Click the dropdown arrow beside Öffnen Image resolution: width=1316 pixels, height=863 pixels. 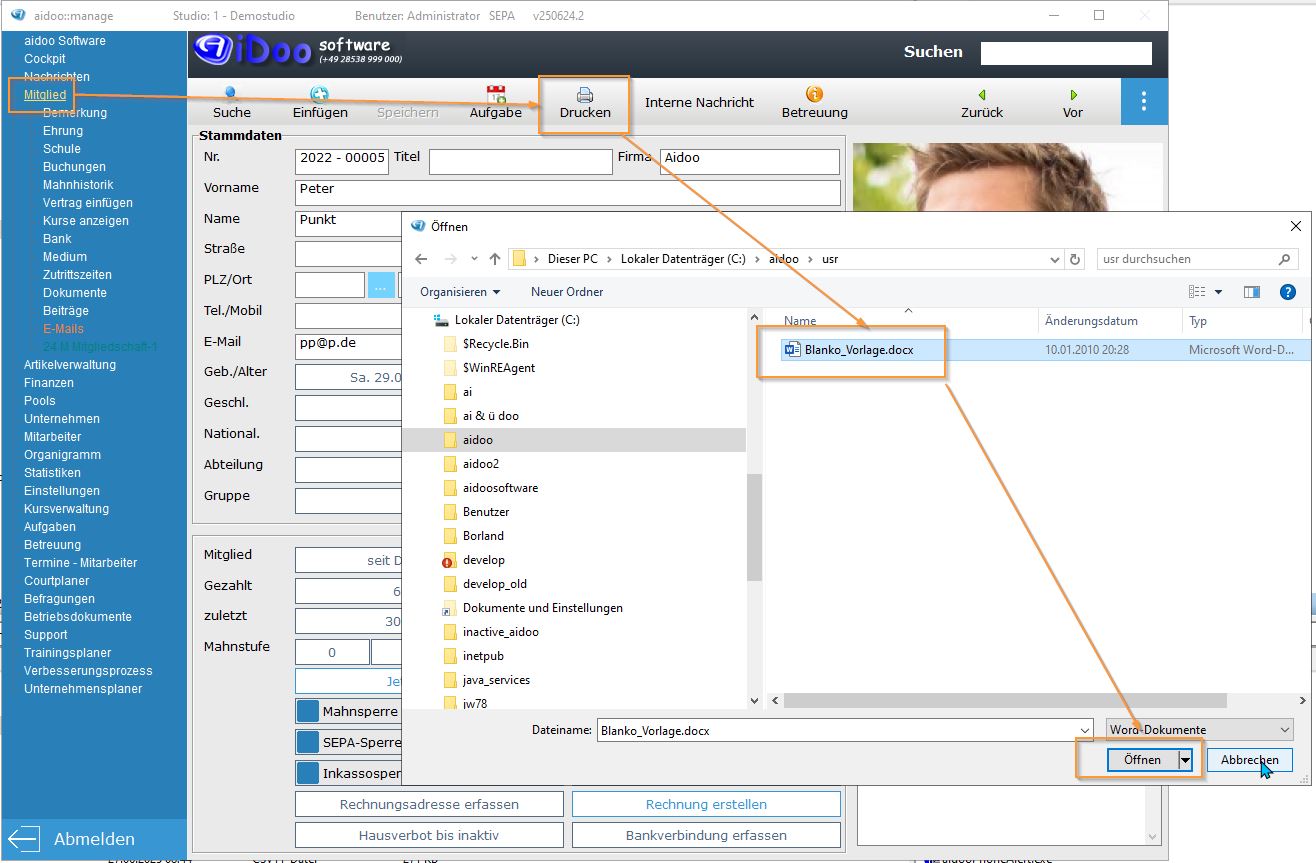tap(1186, 760)
